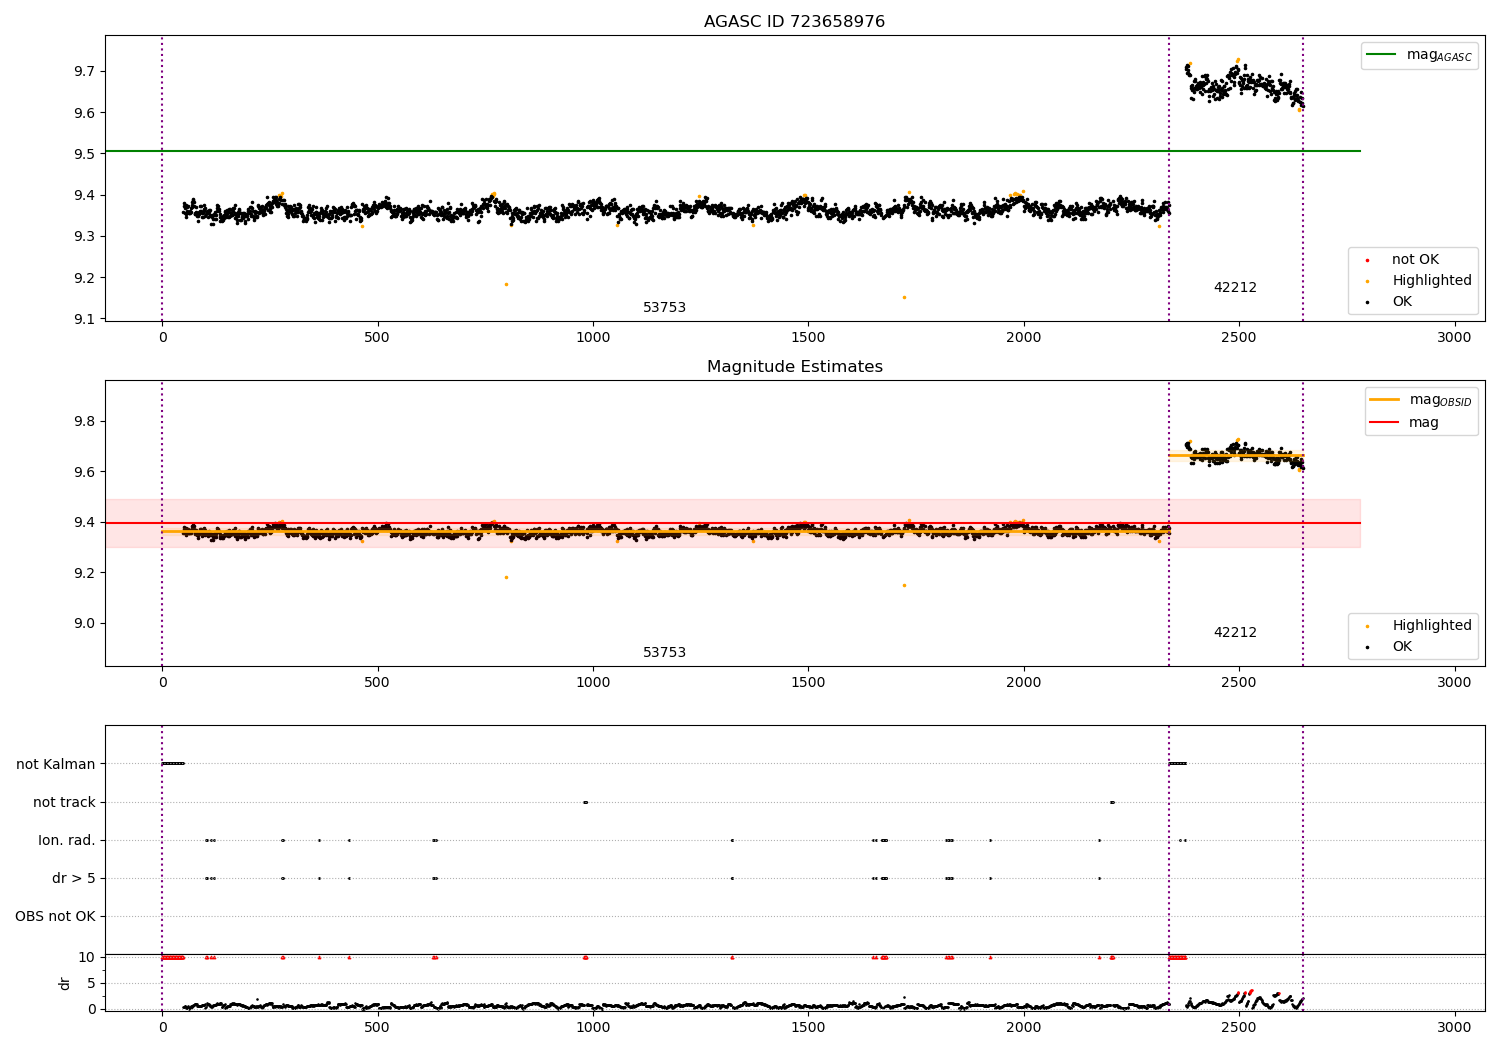Image resolution: width=1500 pixels, height=1050 pixels.
Task: Click 'not OK' in the top plot legend
Action: (x=1415, y=260)
